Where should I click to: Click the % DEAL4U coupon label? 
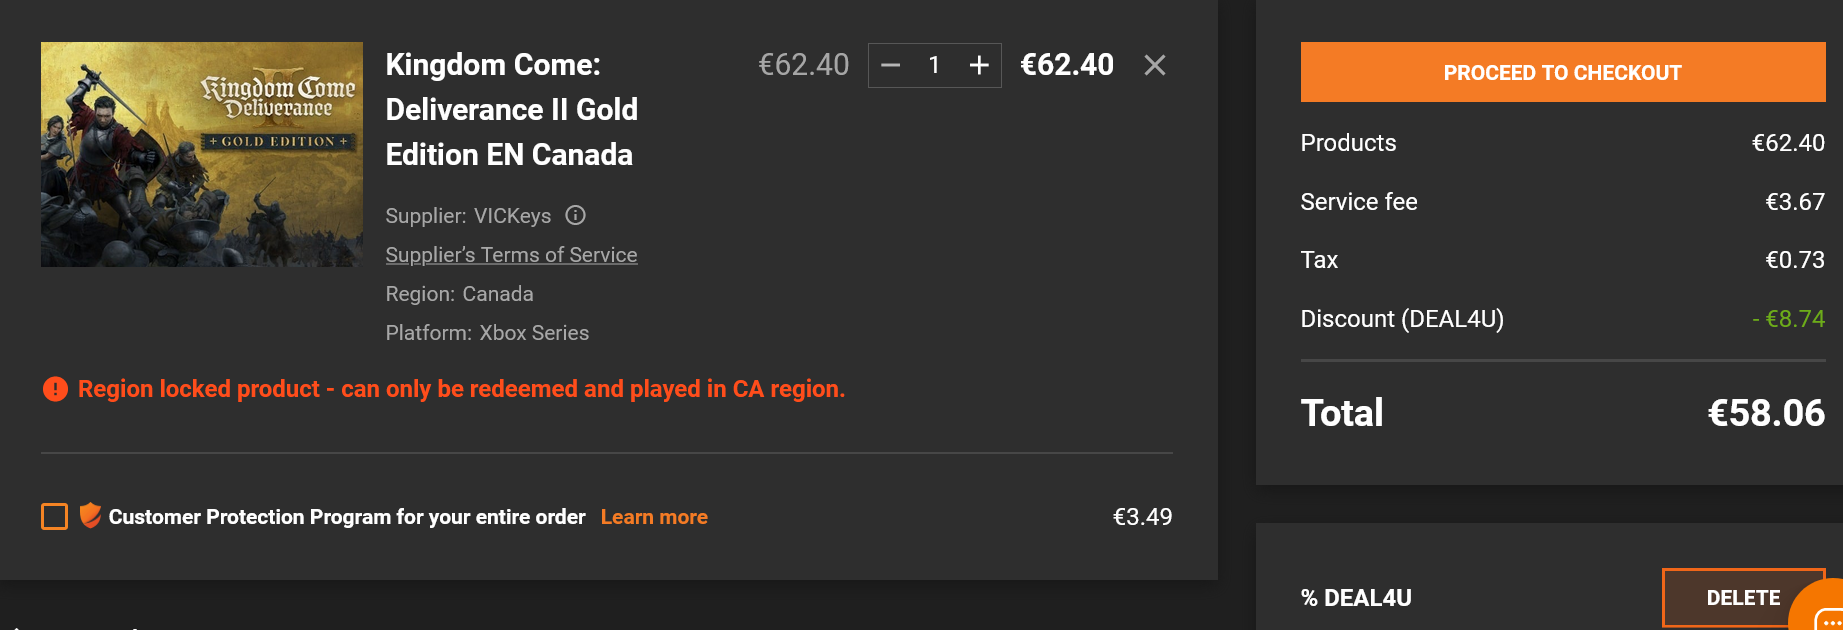point(1356,598)
